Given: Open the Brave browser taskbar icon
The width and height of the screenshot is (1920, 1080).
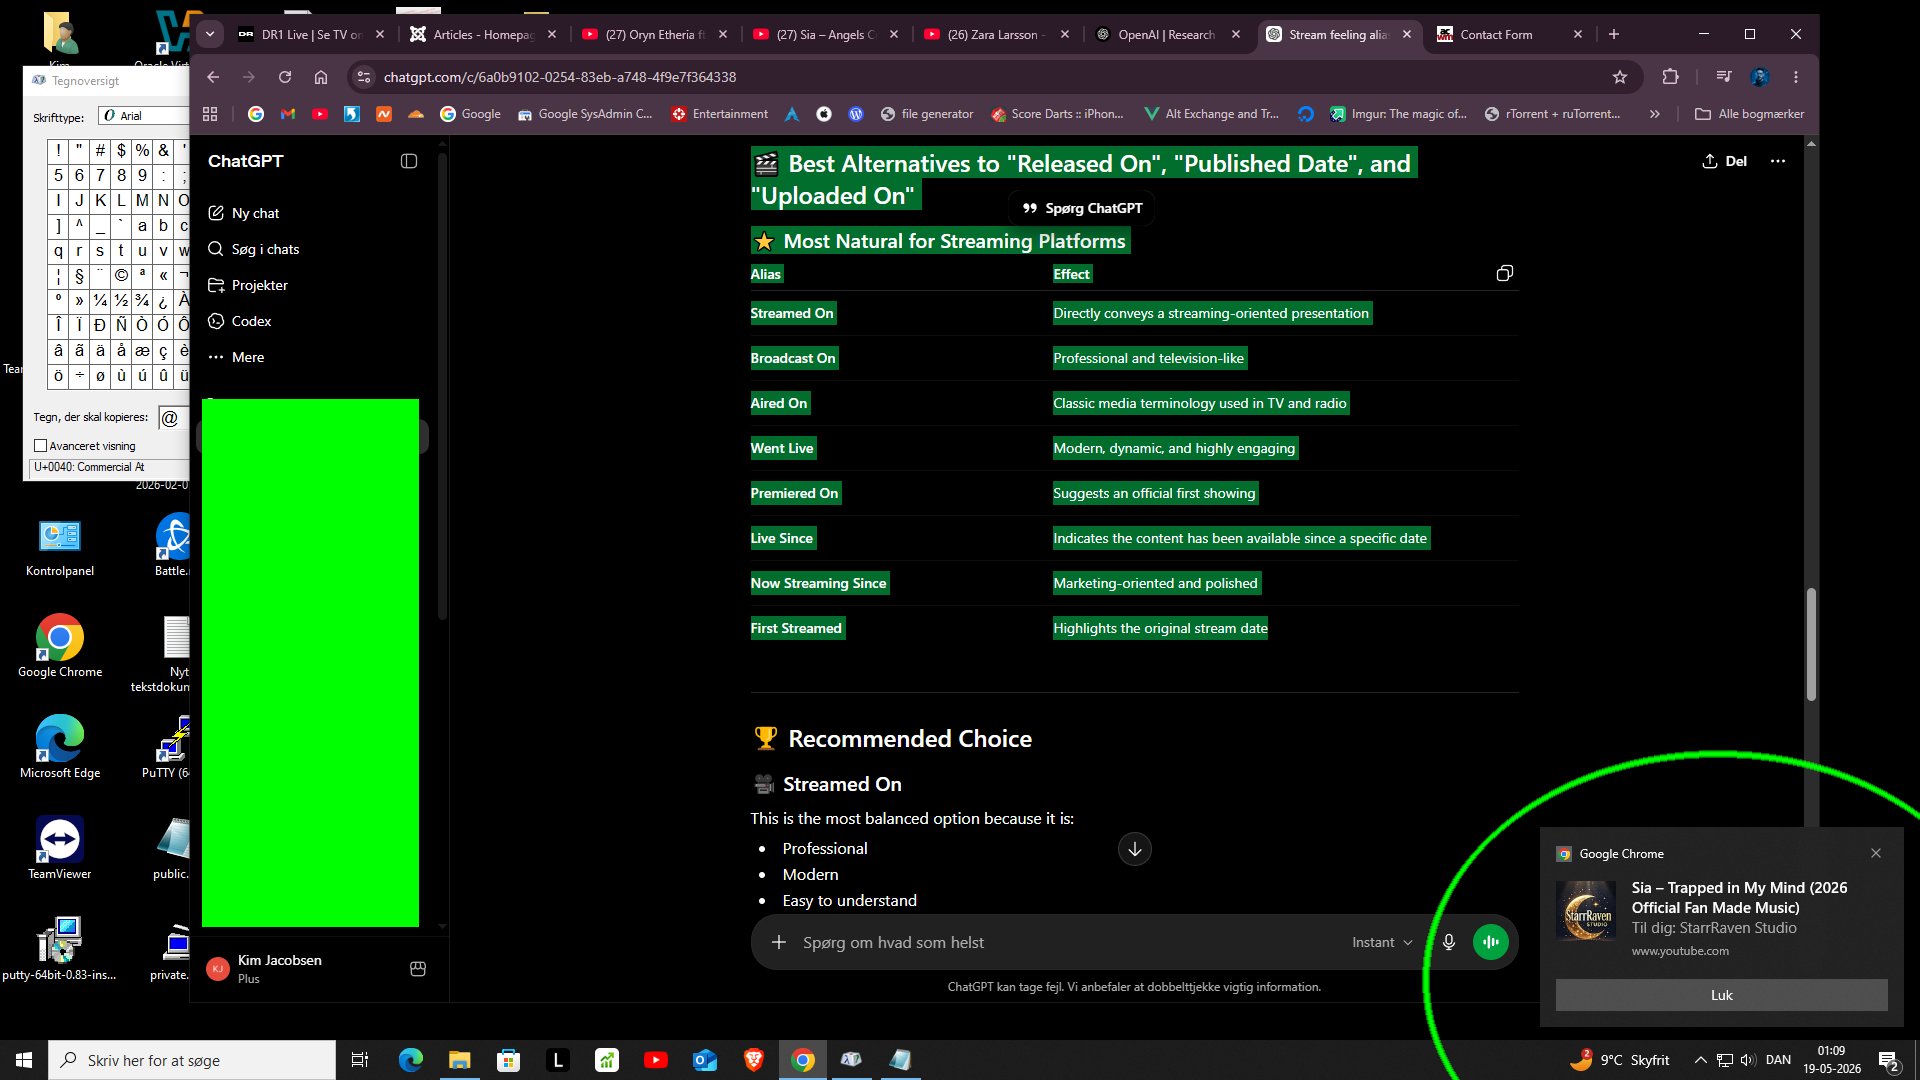Looking at the screenshot, I should 754,1060.
